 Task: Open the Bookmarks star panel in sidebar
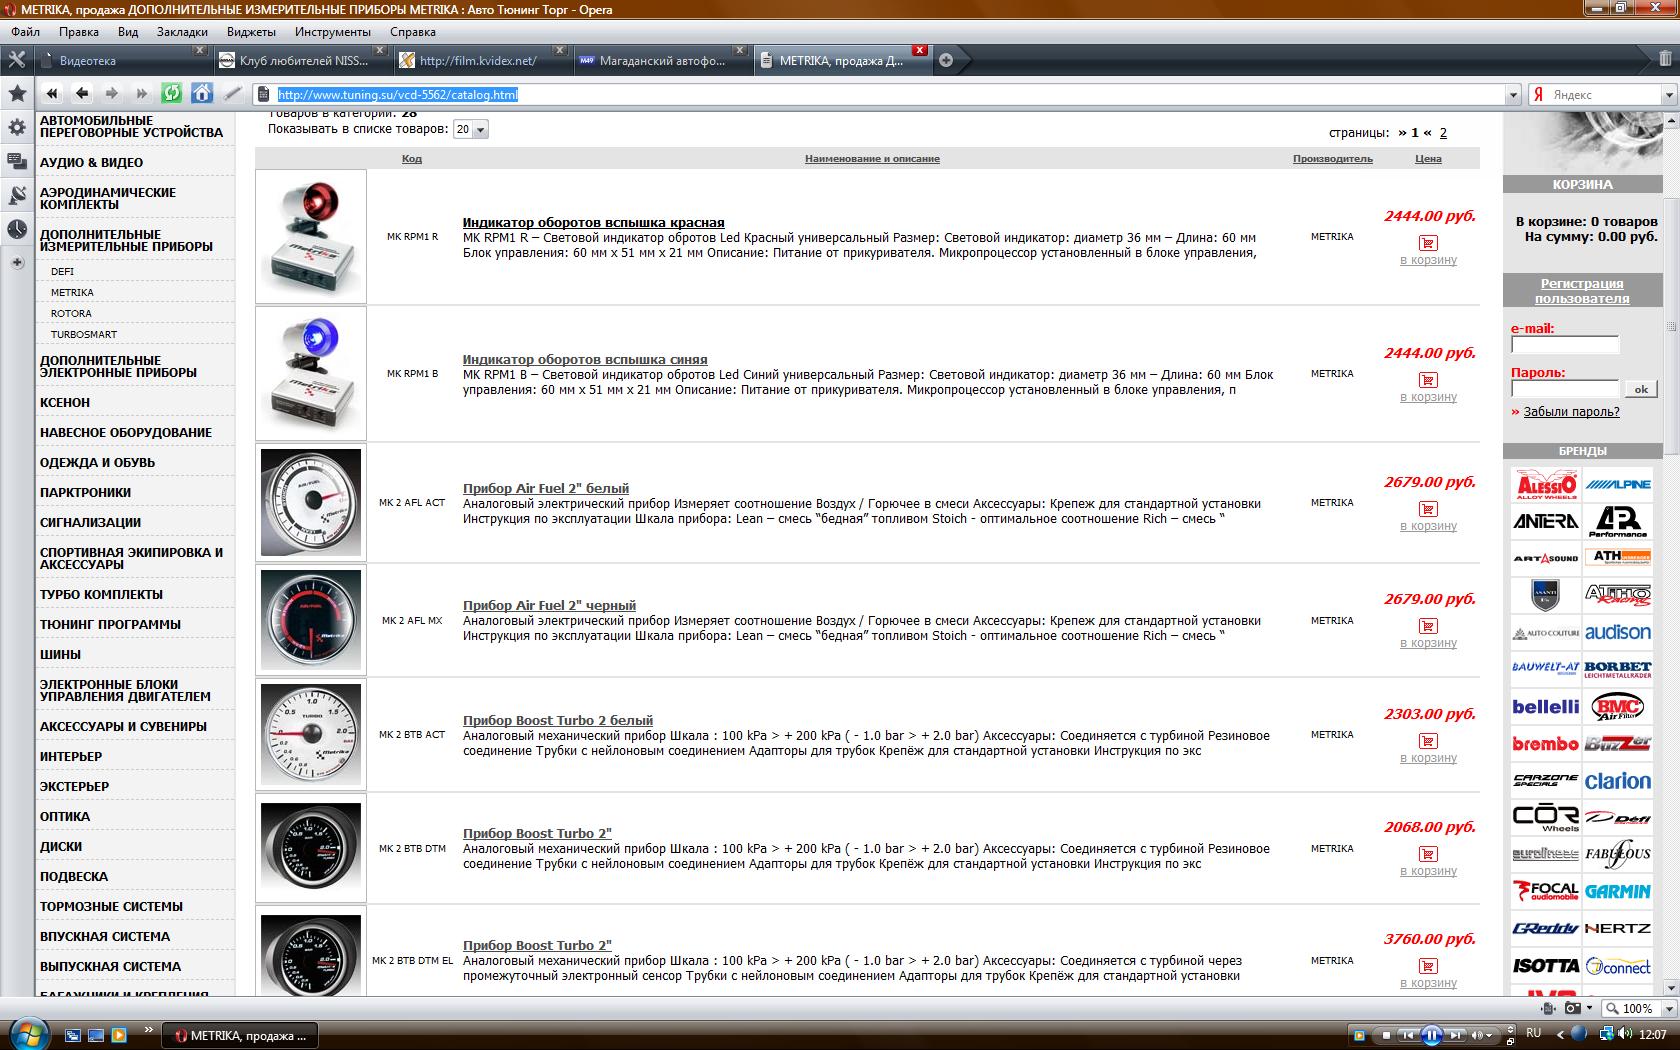pos(17,93)
